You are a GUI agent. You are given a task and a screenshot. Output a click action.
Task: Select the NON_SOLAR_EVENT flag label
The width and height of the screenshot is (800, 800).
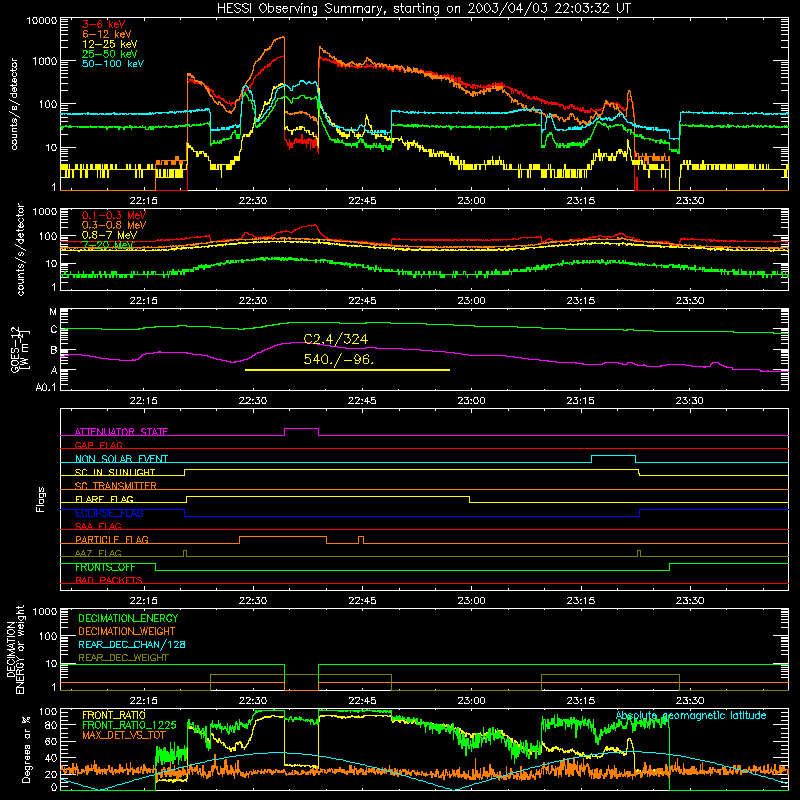coord(121,459)
